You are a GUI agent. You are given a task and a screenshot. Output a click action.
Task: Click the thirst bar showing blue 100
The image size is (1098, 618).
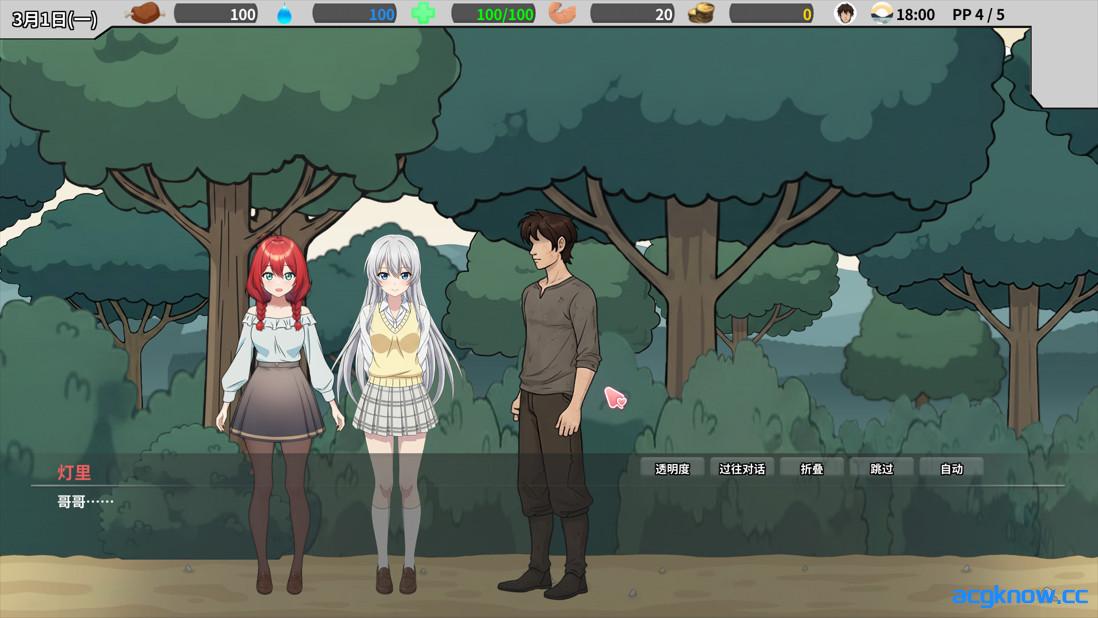point(354,13)
